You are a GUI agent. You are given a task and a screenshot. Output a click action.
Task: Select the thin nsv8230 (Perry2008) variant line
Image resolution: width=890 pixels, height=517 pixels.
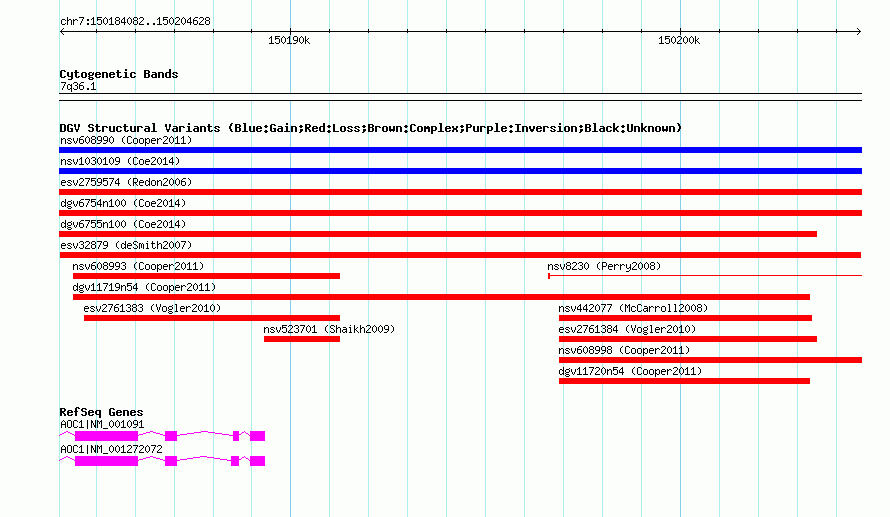[705, 276]
